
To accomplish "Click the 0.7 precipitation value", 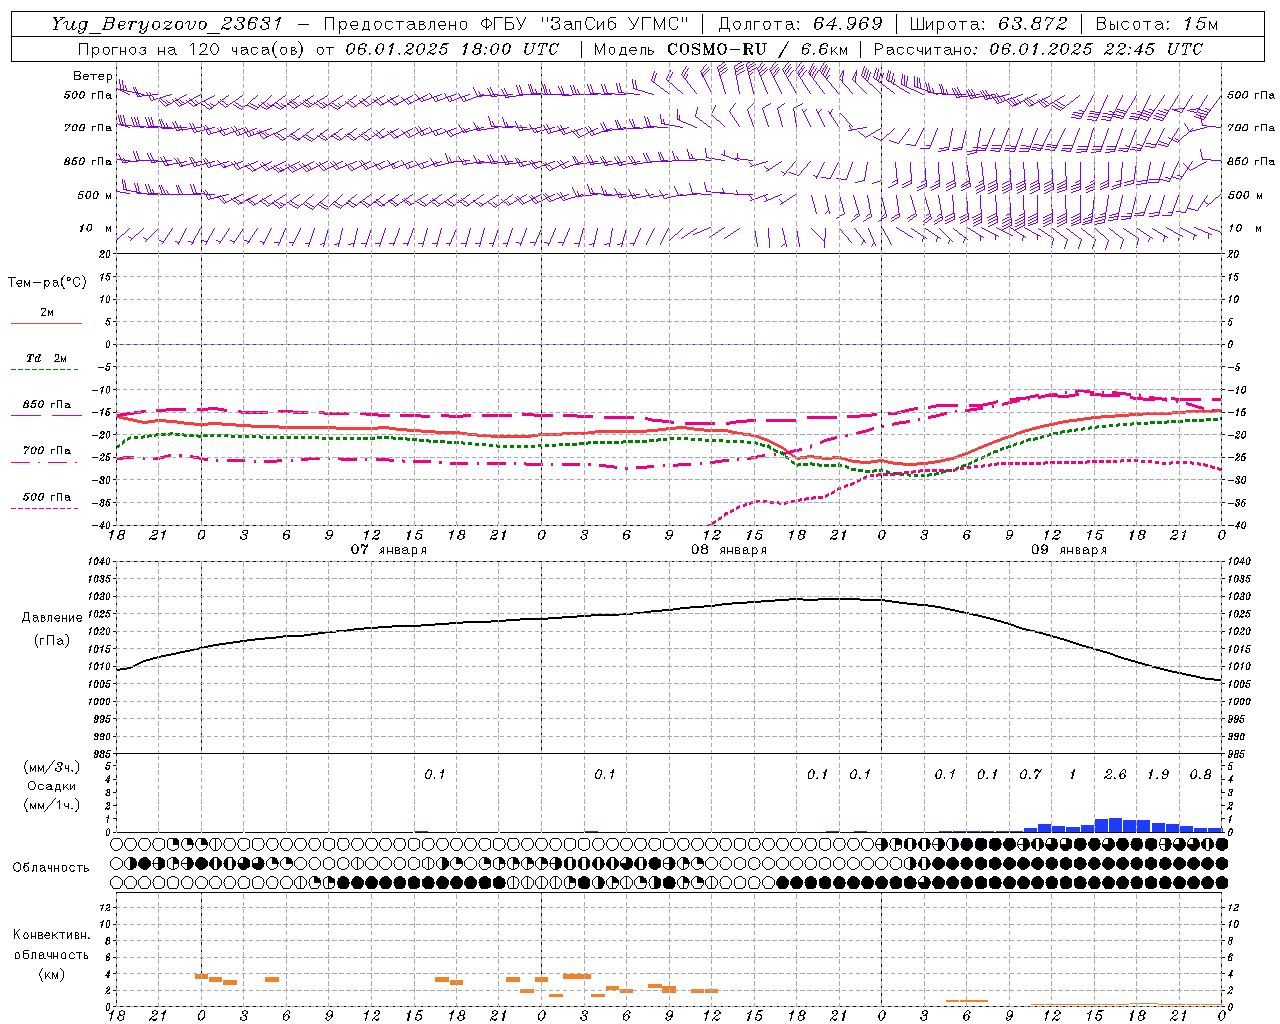I will 1030,774.
